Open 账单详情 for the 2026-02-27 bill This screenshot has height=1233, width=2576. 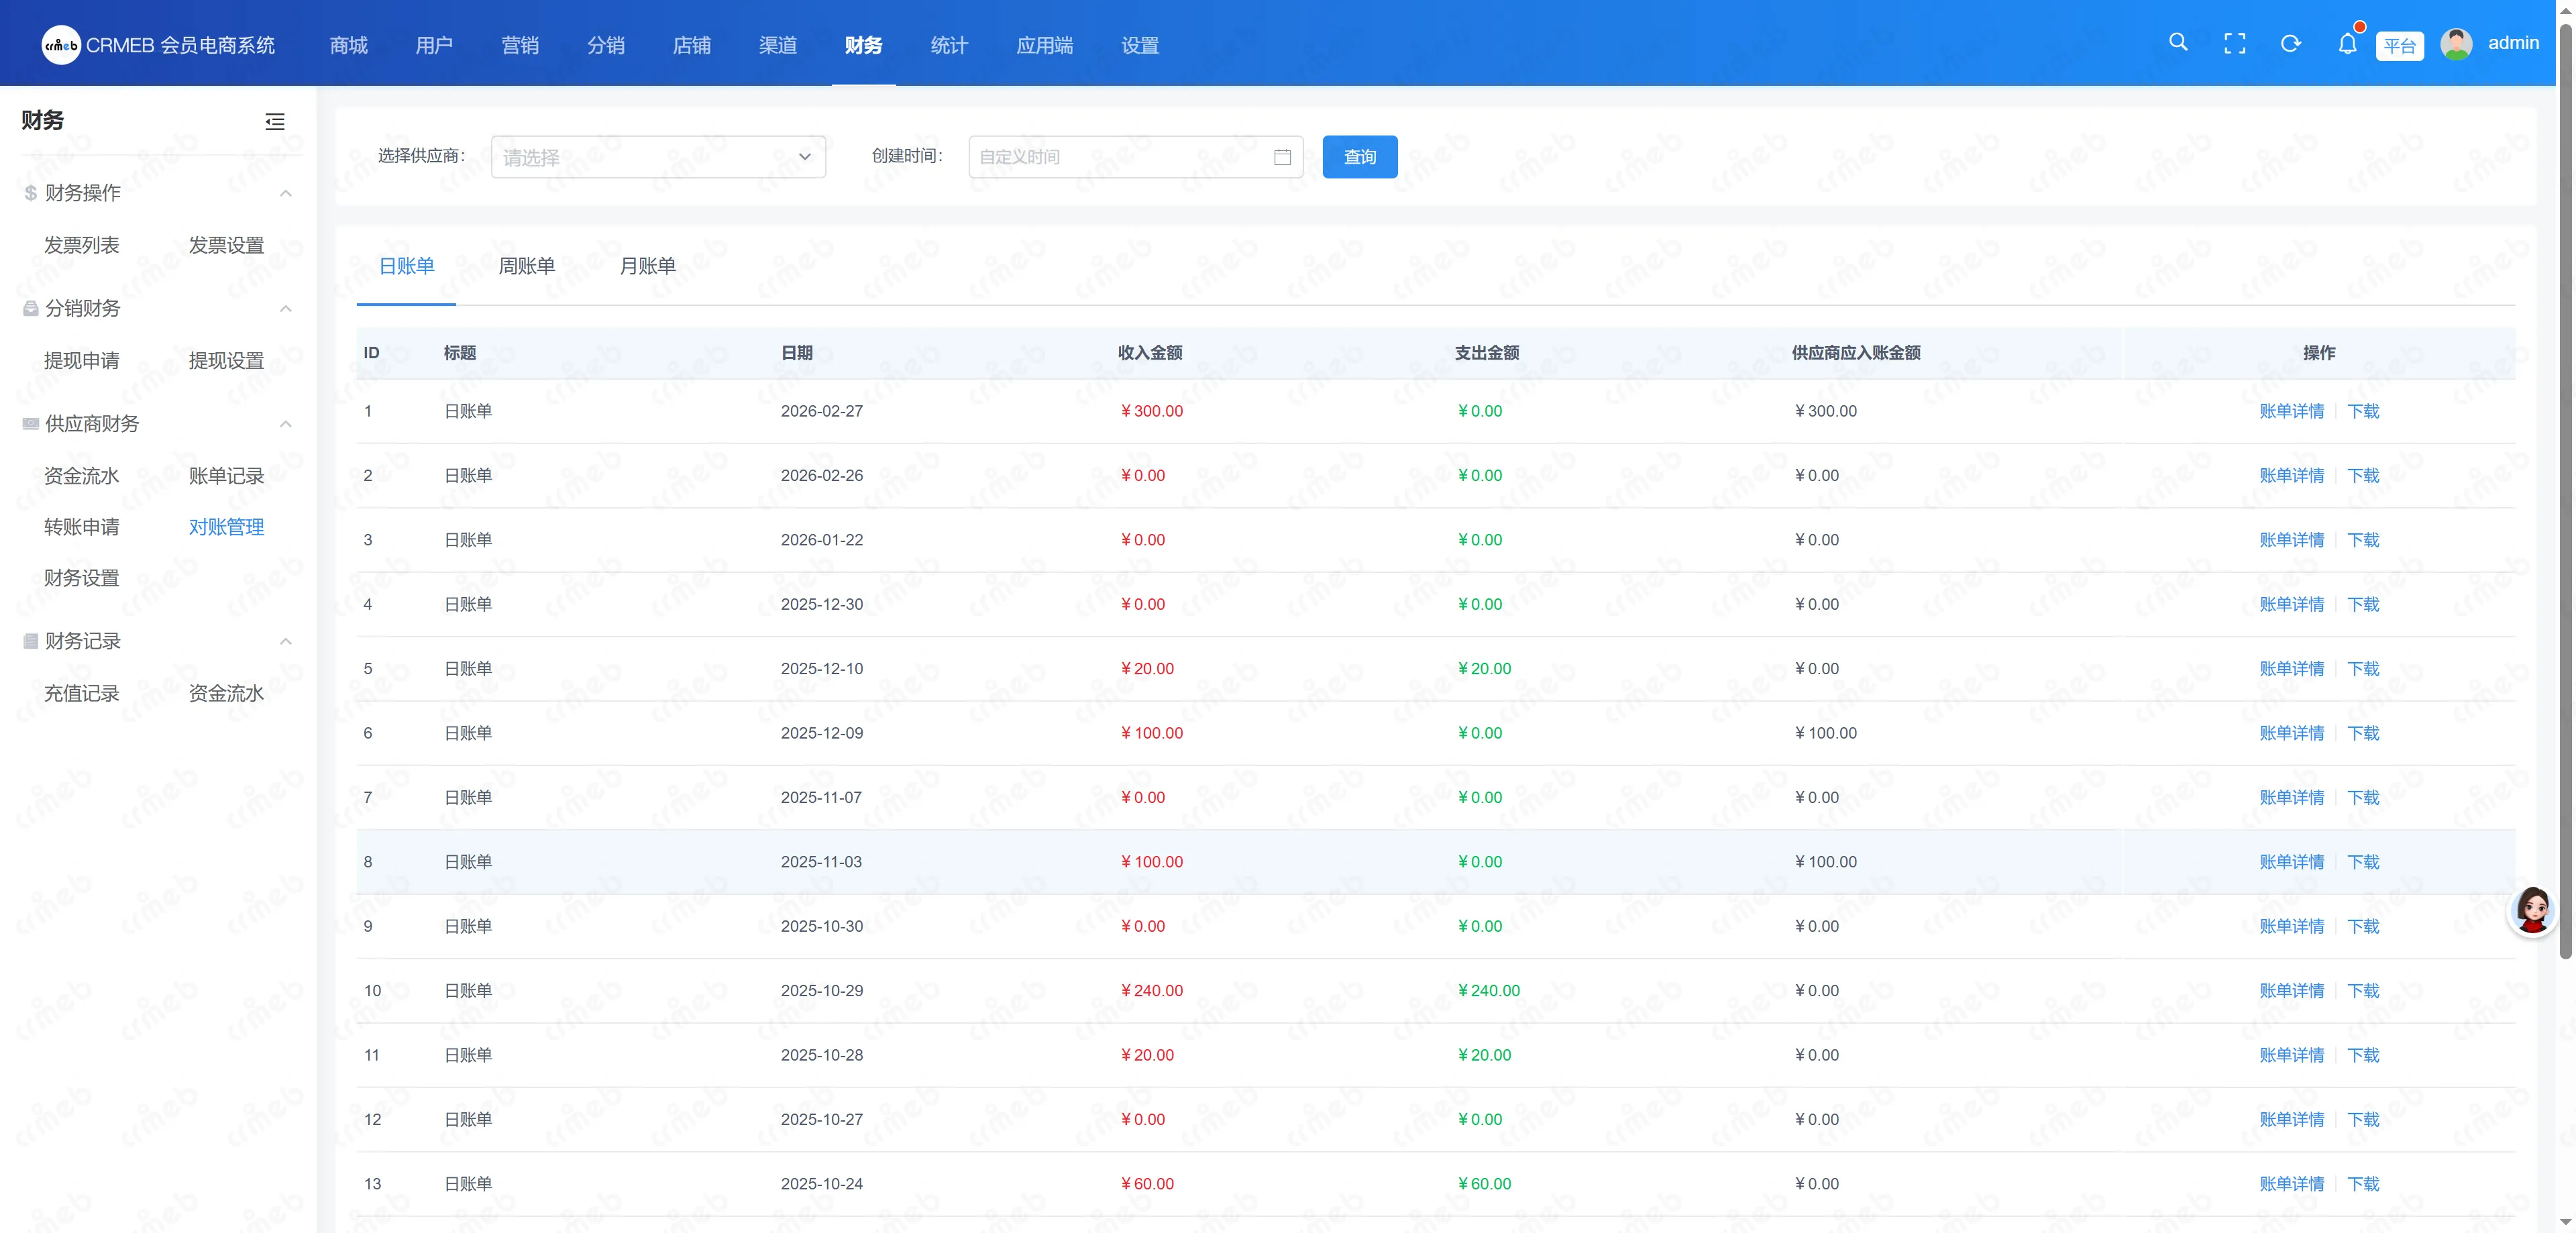click(x=2291, y=411)
